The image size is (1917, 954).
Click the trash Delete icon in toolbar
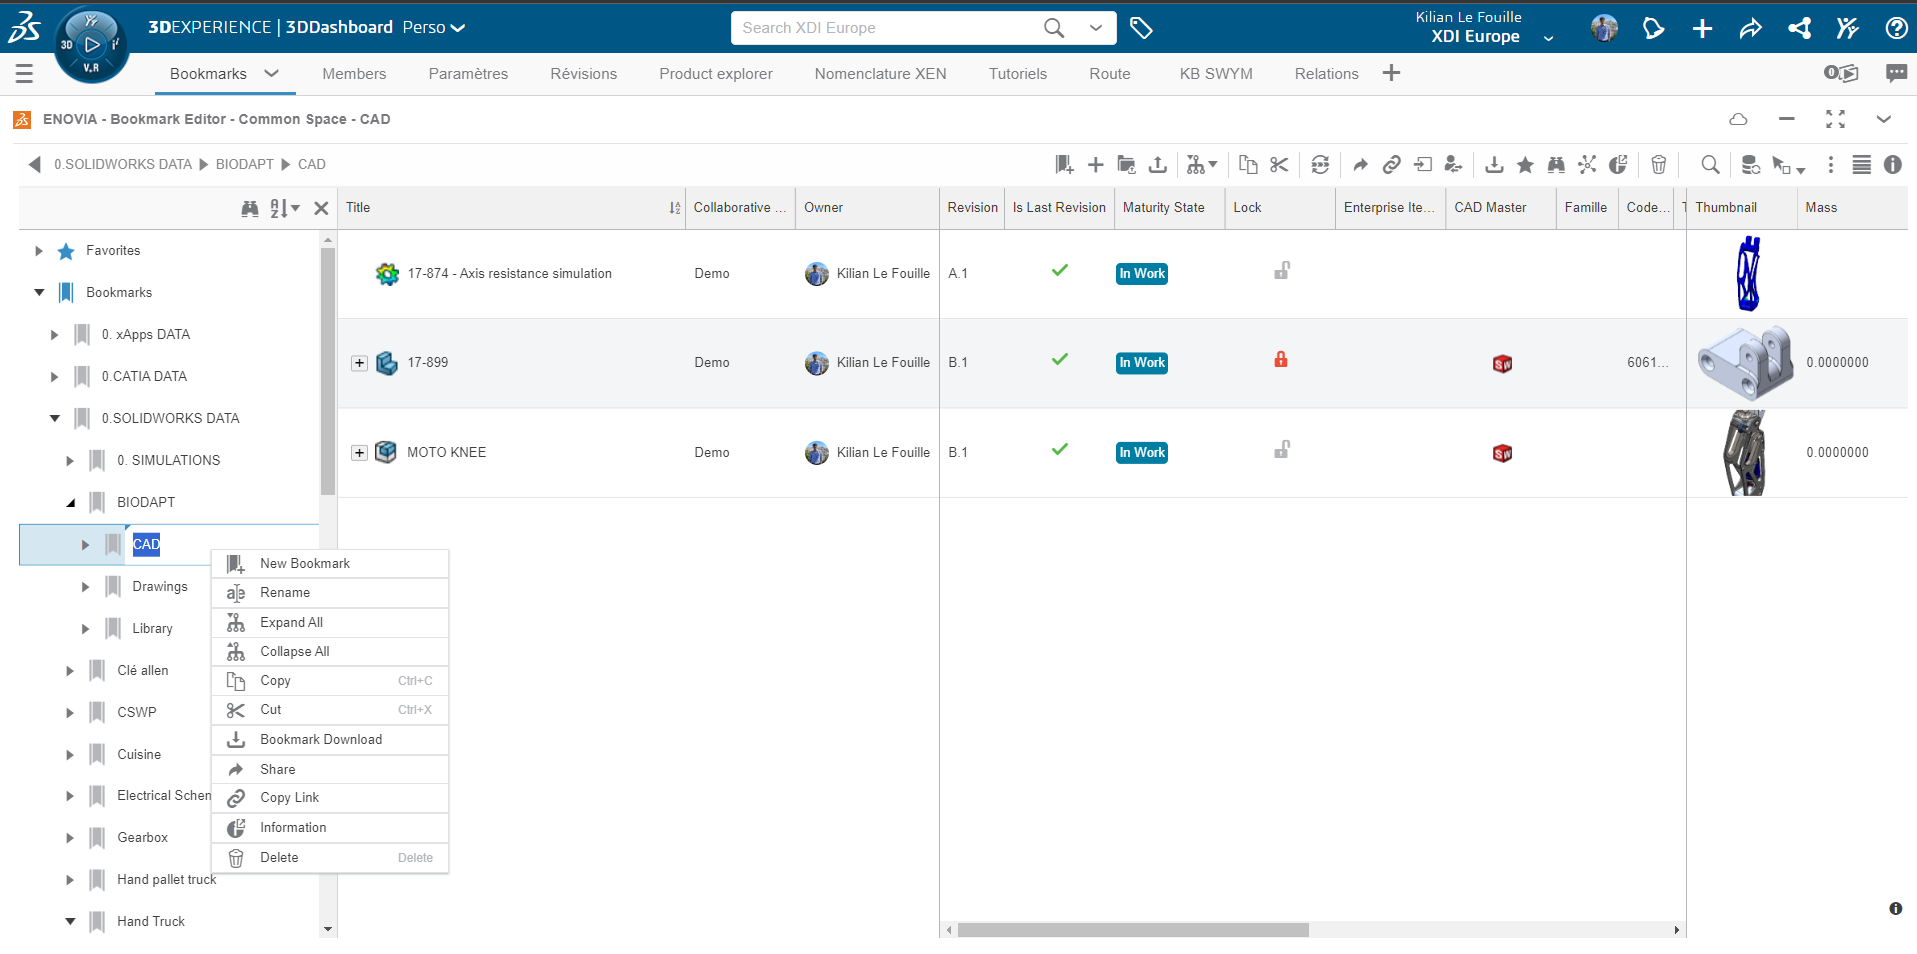pos(1659,165)
